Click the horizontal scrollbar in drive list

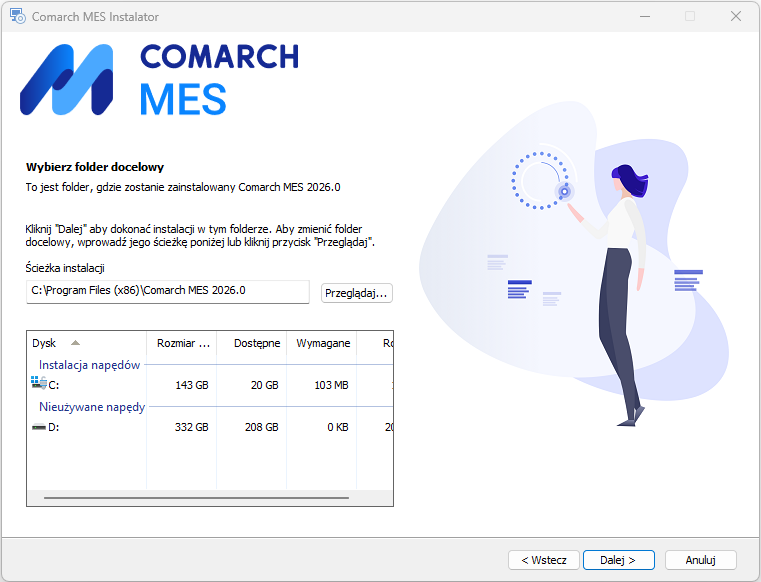pos(196,498)
